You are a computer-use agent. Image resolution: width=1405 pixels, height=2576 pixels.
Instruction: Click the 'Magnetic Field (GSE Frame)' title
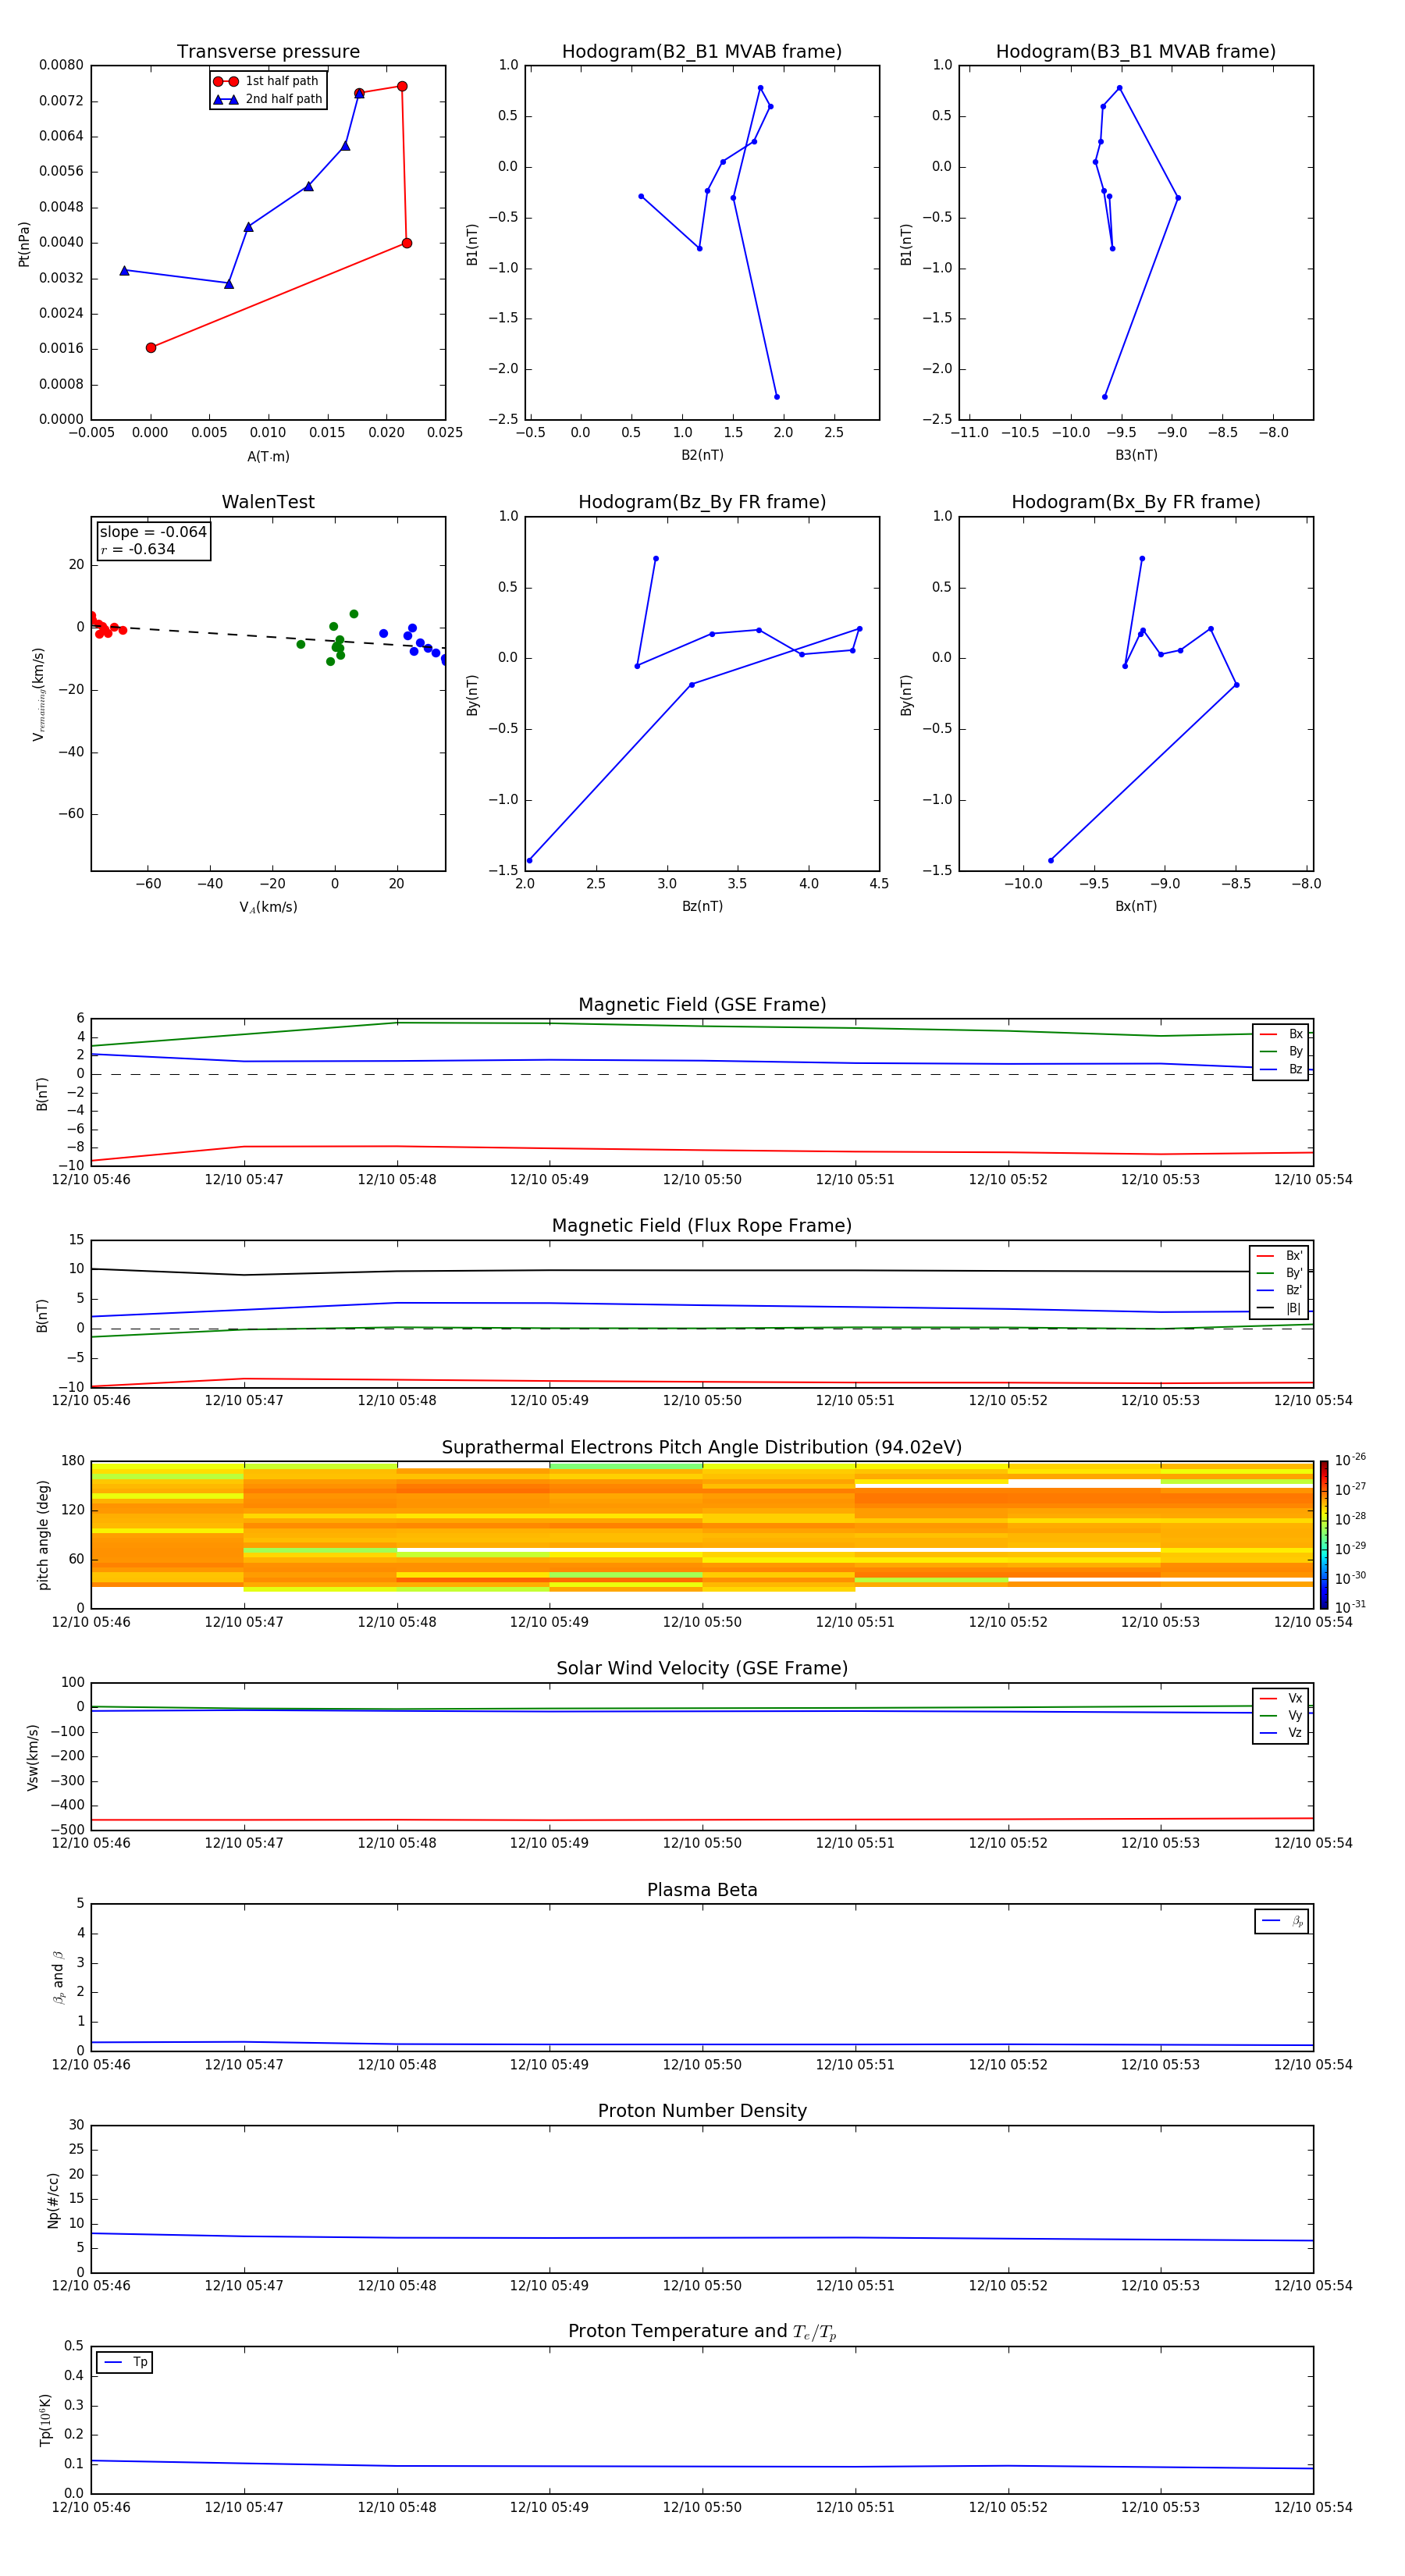tap(702, 1005)
